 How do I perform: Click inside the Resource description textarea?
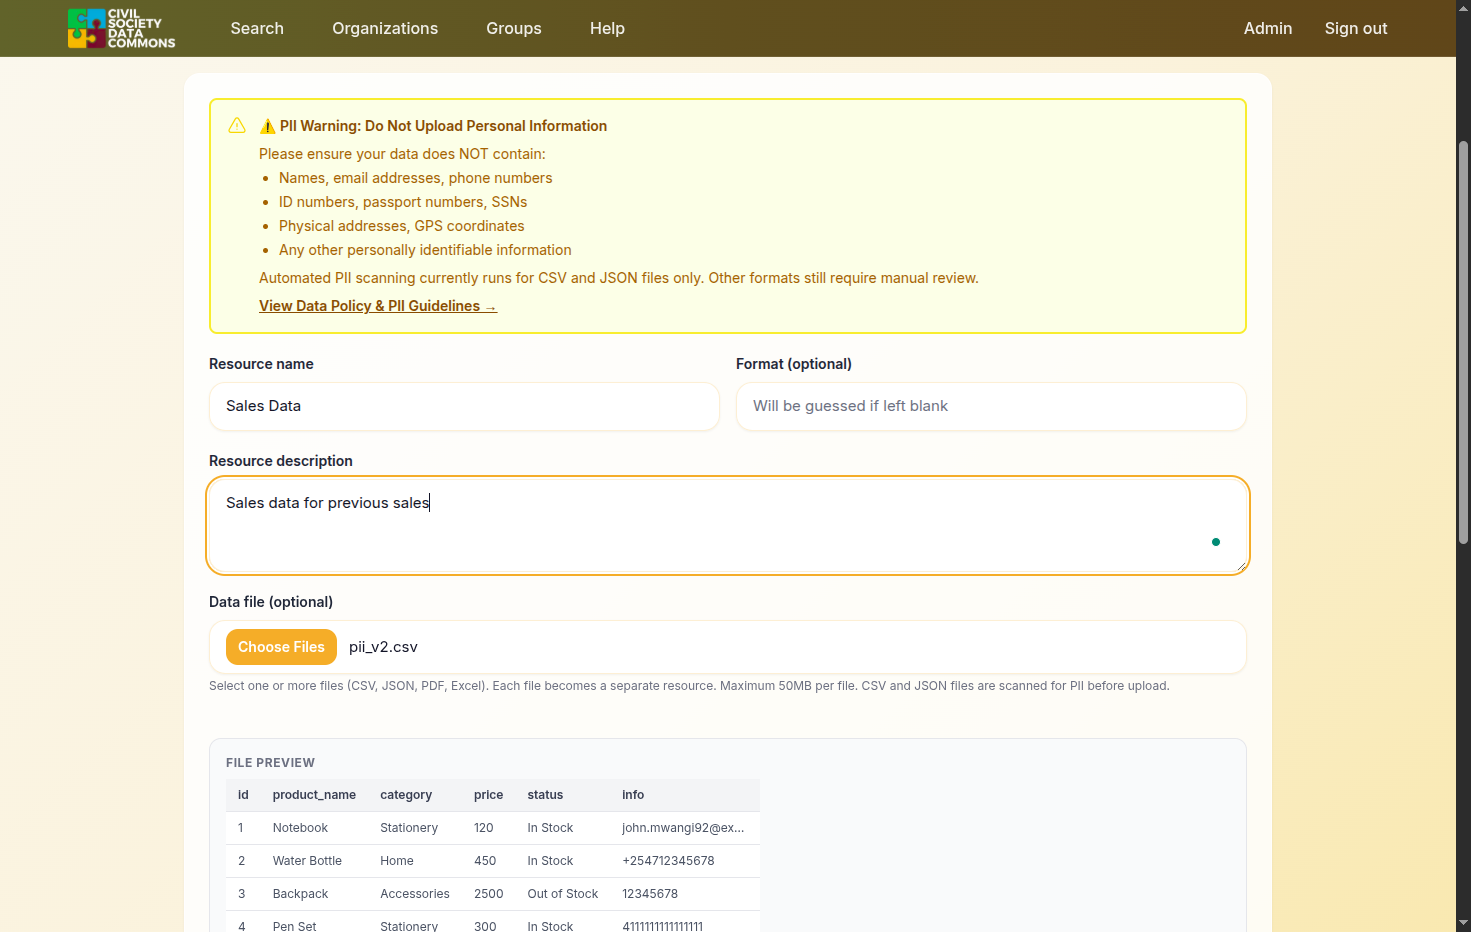728,526
